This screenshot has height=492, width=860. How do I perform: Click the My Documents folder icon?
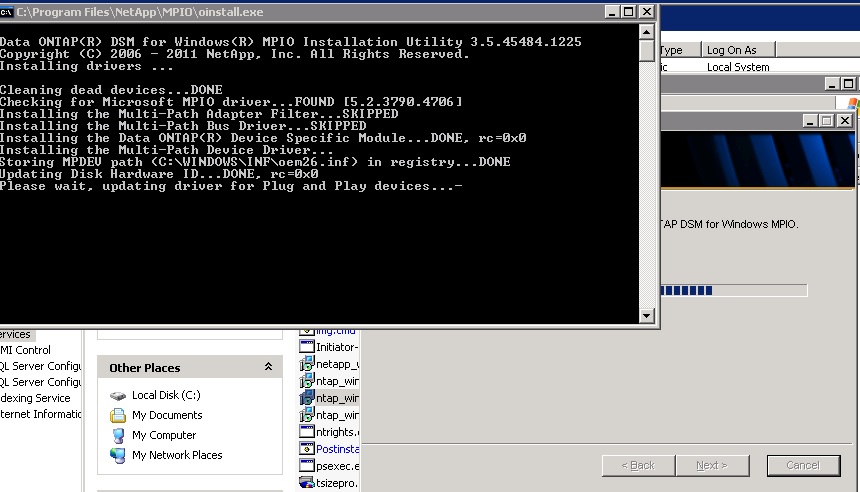pyautogui.click(x=118, y=415)
